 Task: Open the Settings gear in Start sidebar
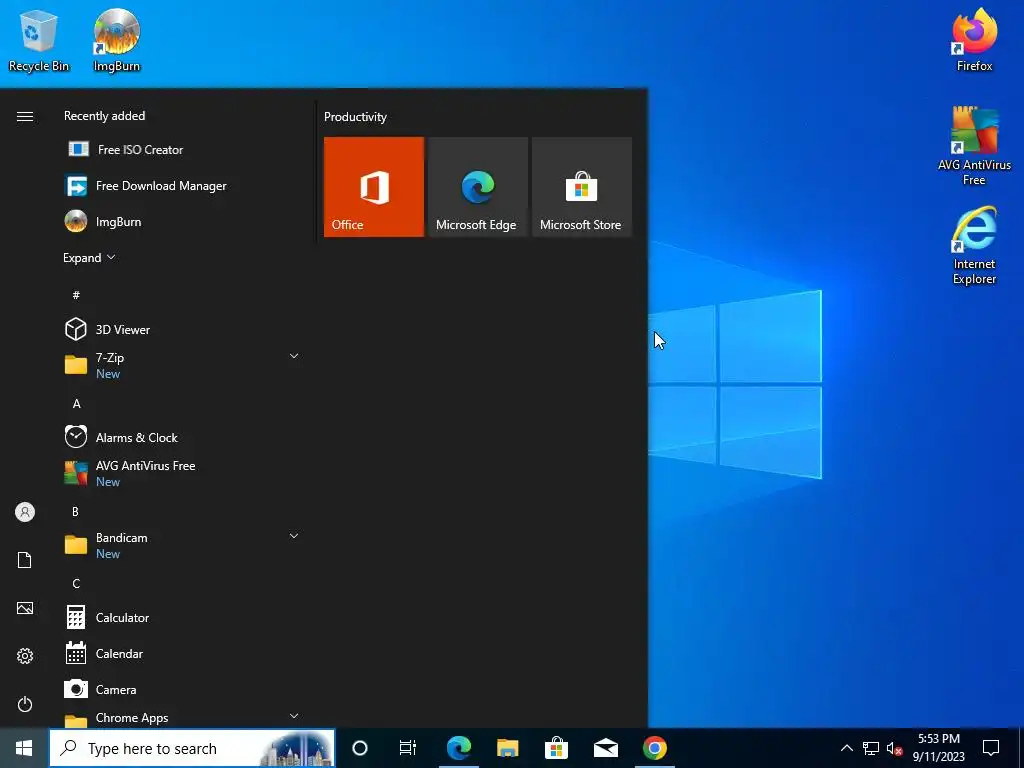point(25,656)
